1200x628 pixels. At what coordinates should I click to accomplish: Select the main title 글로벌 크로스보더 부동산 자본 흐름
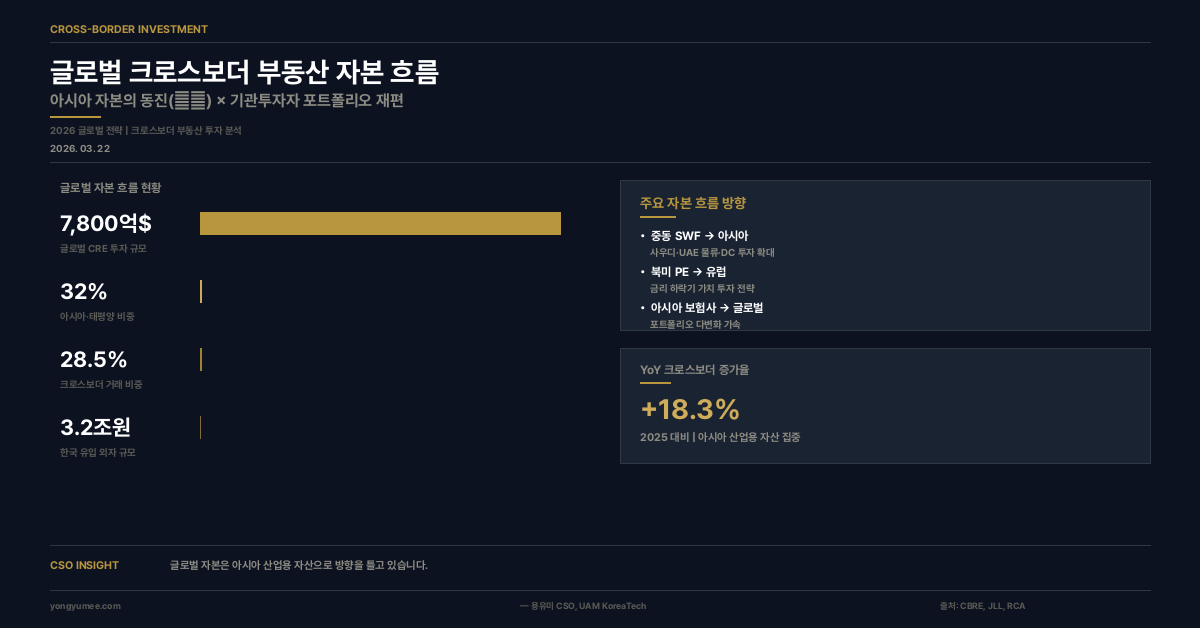(x=244, y=72)
